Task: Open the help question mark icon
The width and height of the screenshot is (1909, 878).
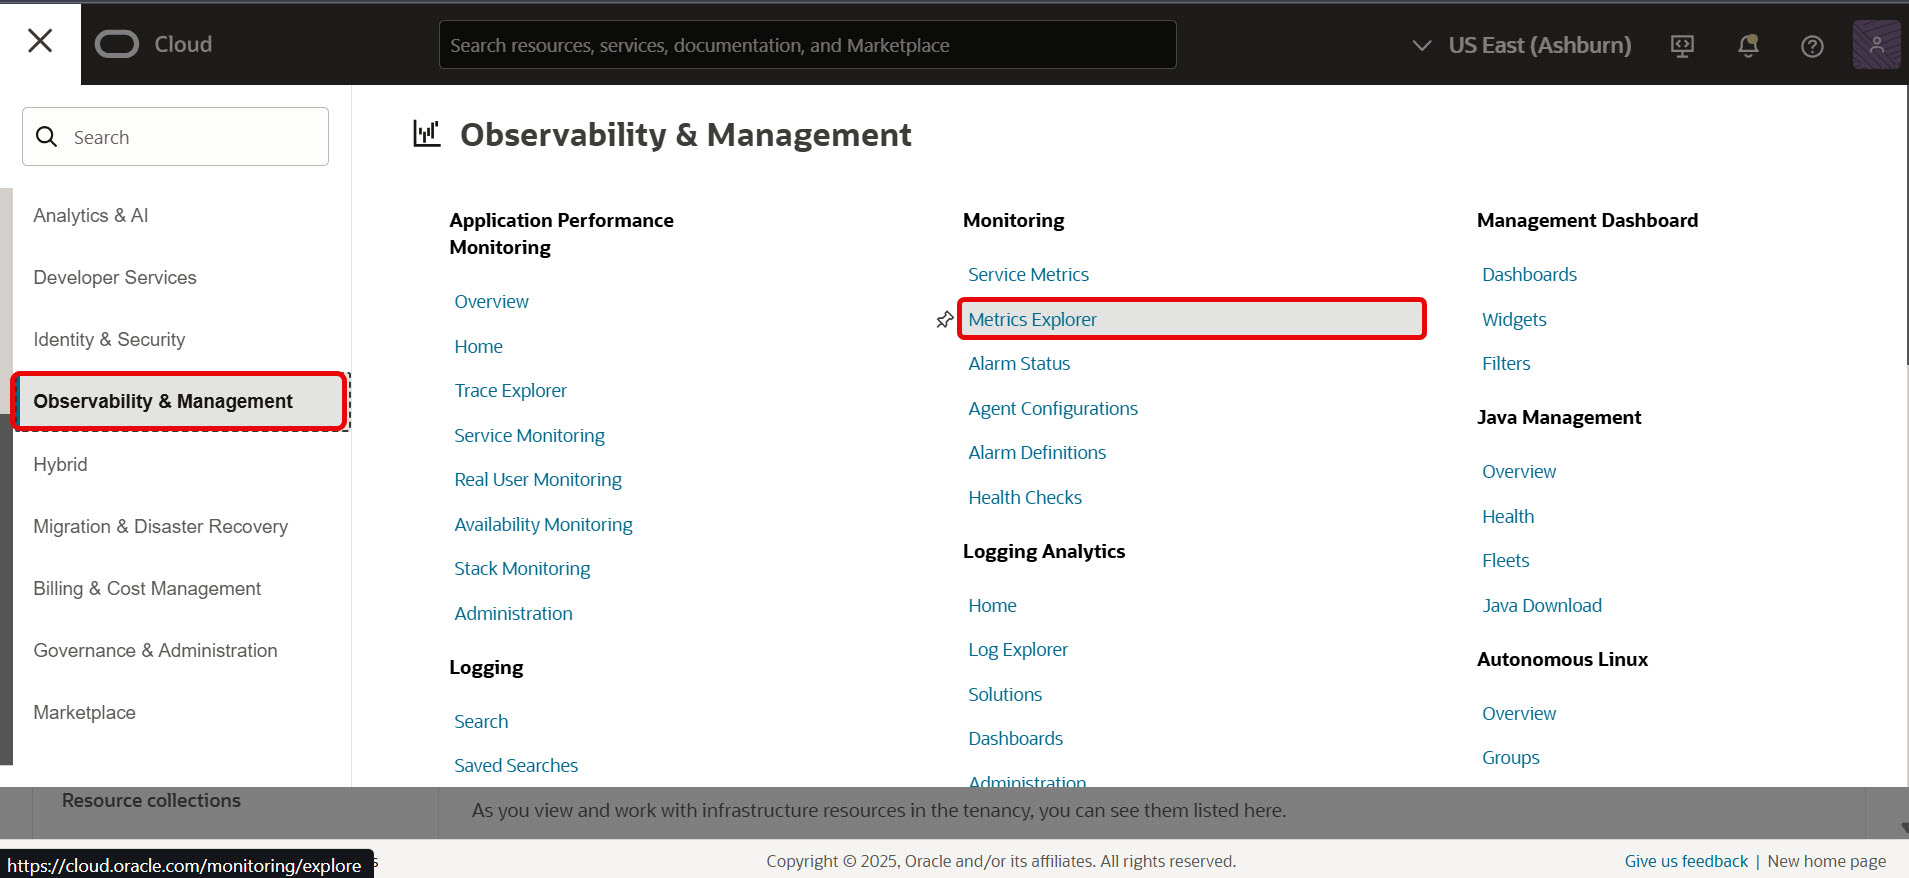Action: [x=1811, y=46]
